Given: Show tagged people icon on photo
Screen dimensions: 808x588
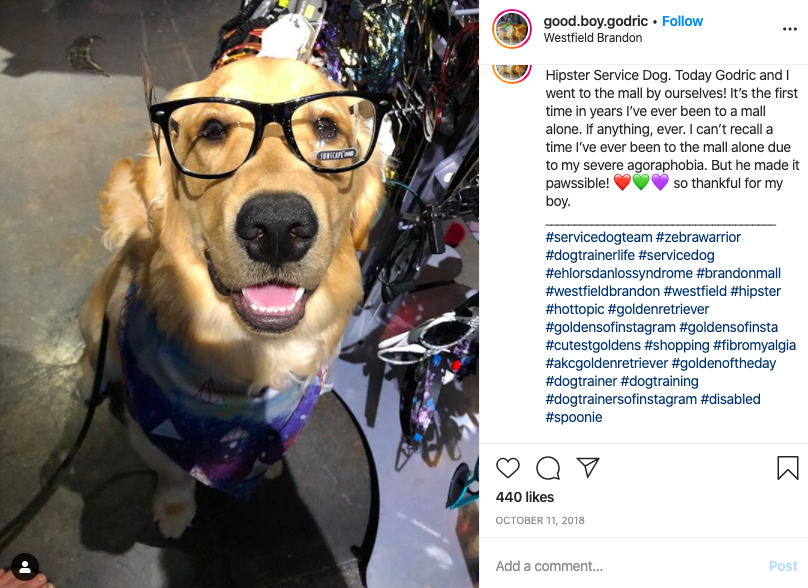Looking at the screenshot, I should point(24,567).
